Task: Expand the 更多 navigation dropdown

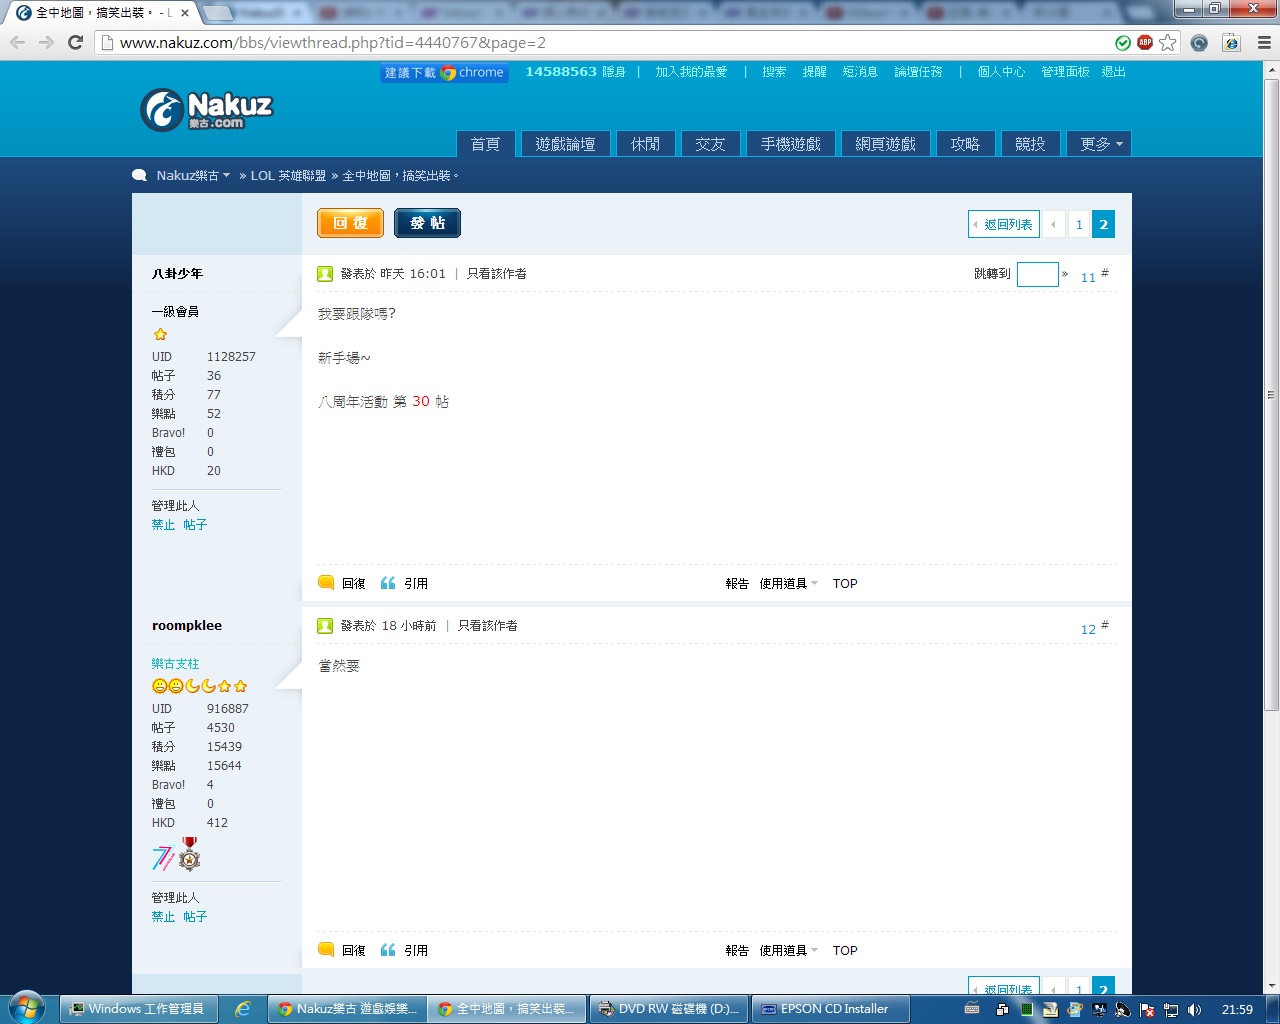Action: click(1099, 144)
